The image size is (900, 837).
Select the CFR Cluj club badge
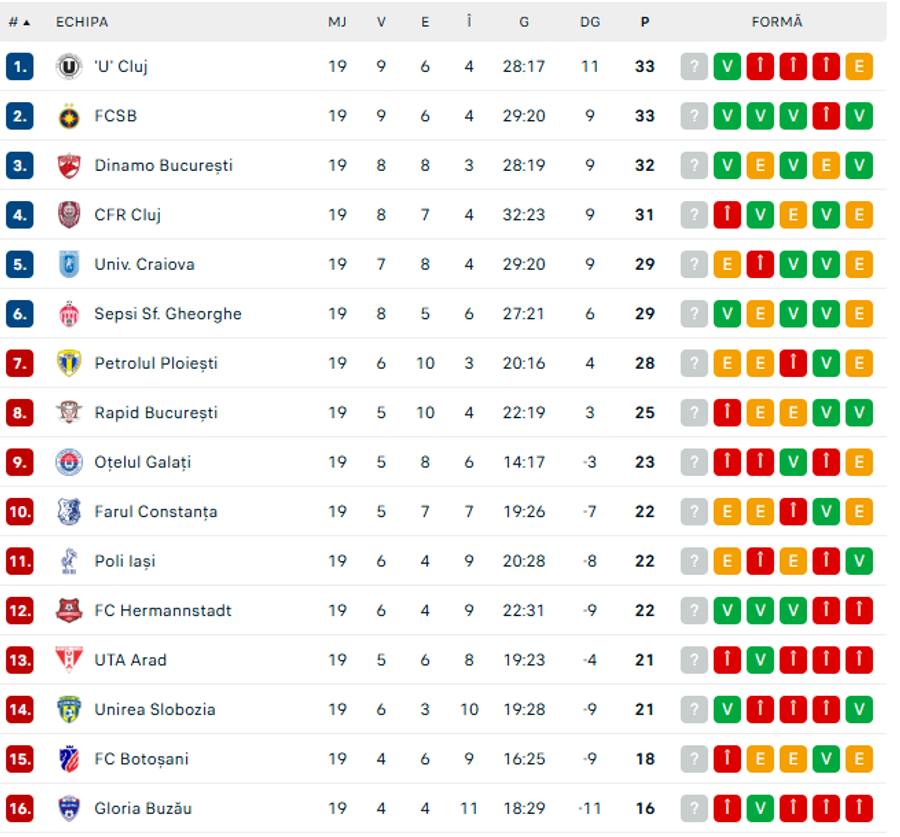(x=69, y=215)
